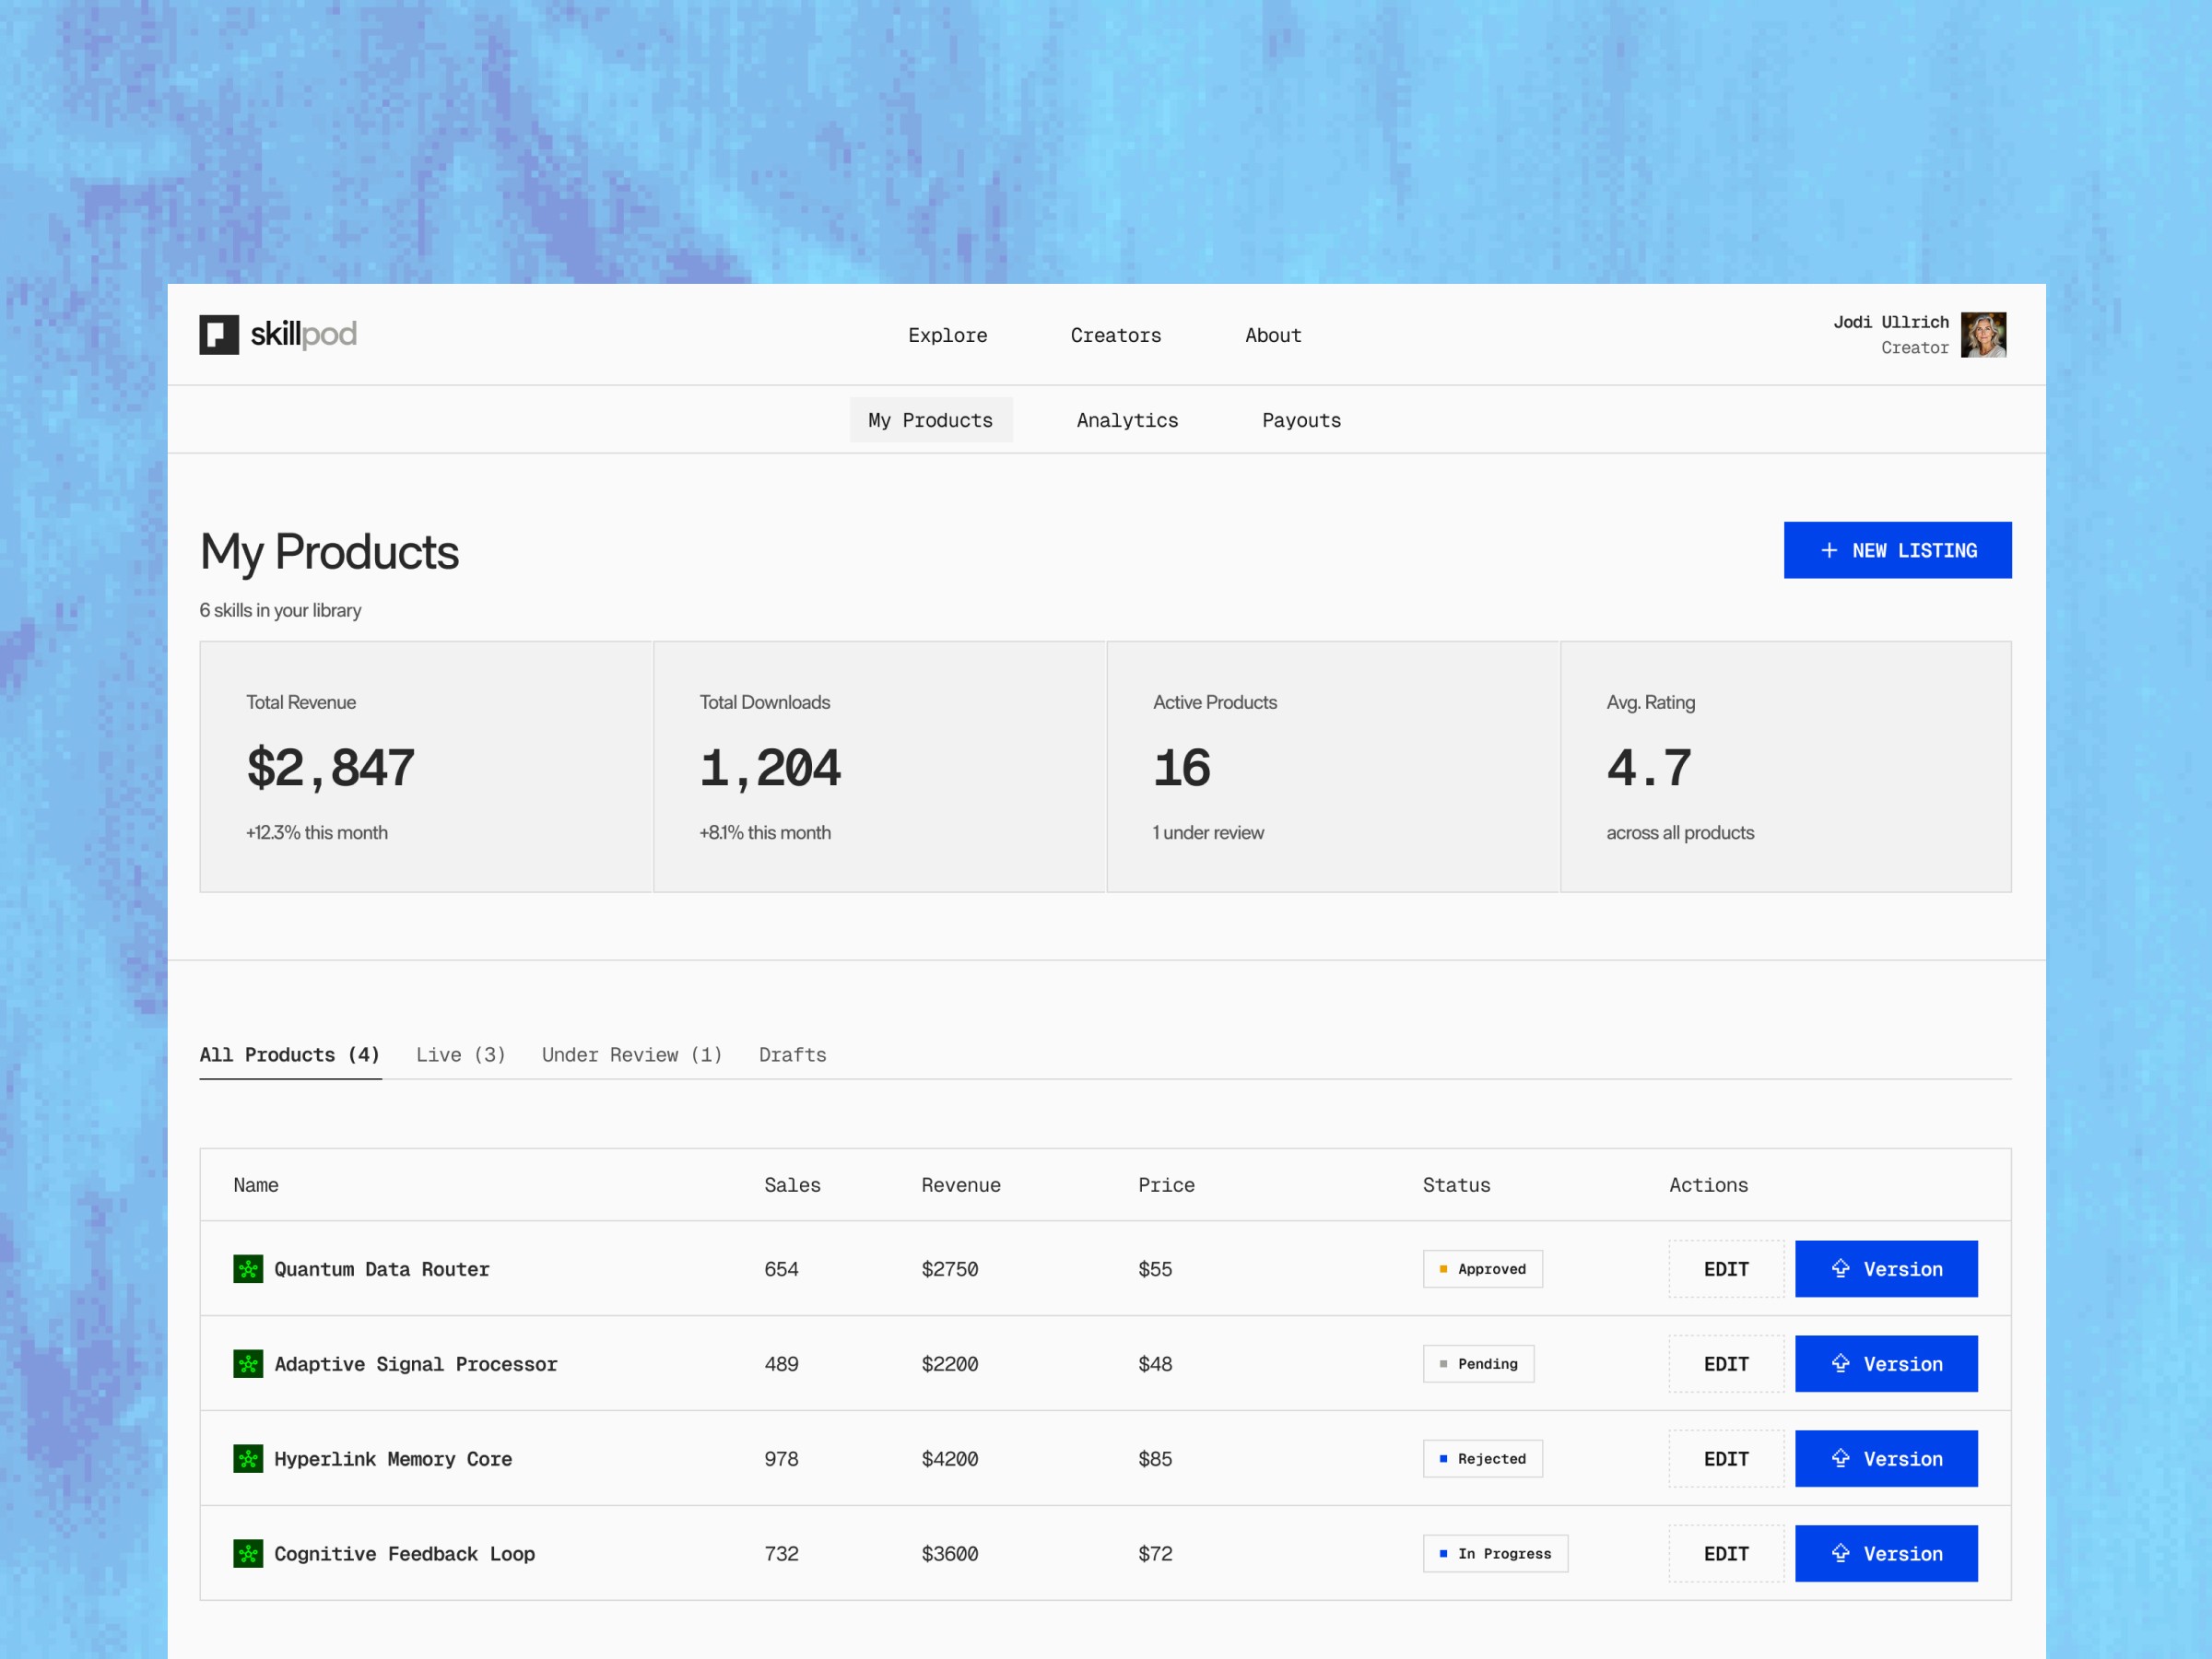Viewport: 2212px width, 1659px height.
Task: Open the About page link
Action: point(1272,335)
